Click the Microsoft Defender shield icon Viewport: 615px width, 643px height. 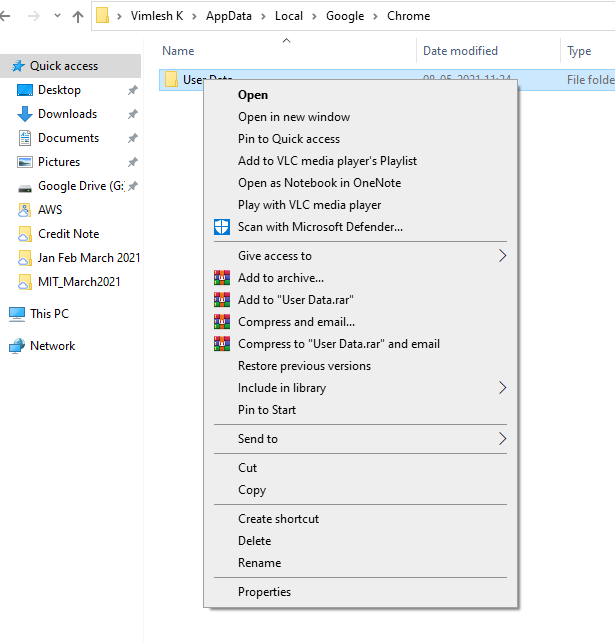[222, 227]
